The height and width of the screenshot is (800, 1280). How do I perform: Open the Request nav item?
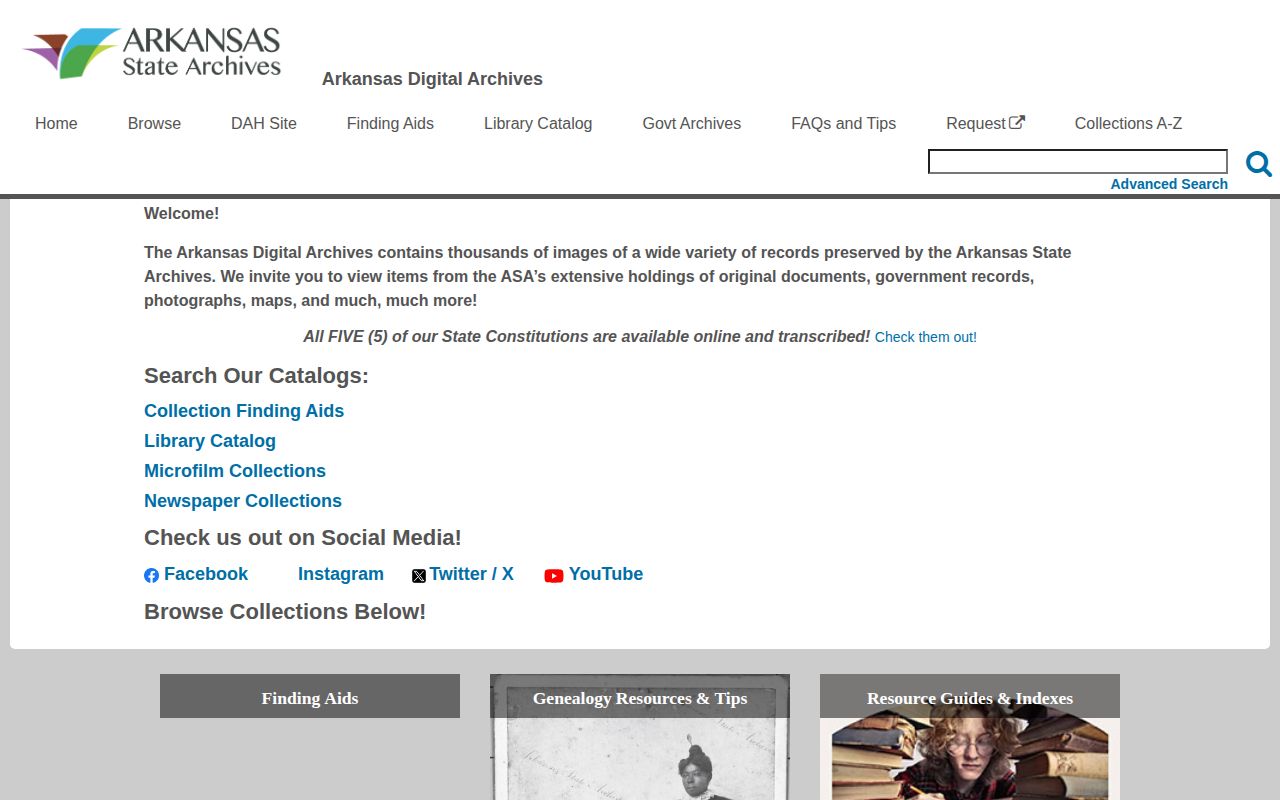pos(985,123)
